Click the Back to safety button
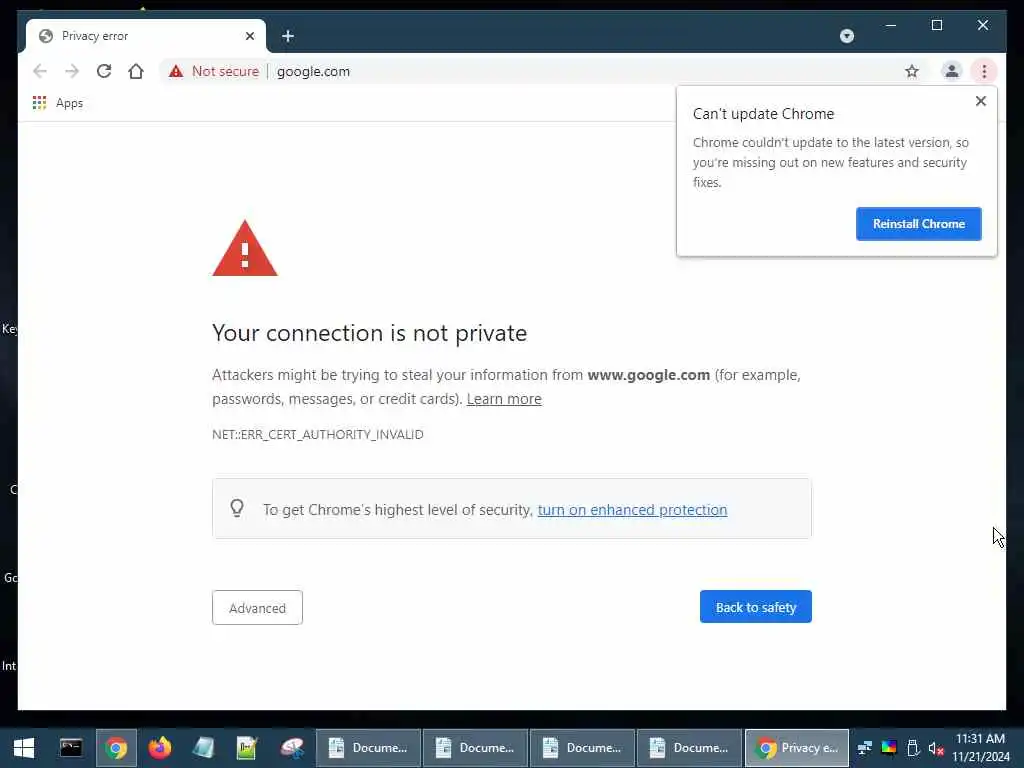Screen dimensions: 1024x768 click(756, 607)
